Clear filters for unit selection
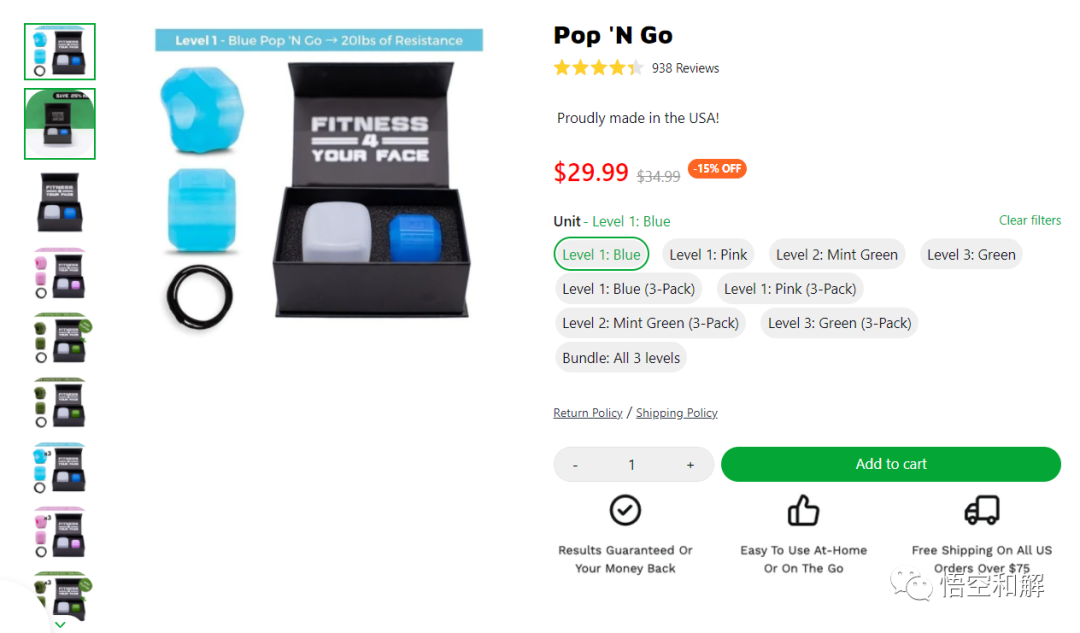The image size is (1080, 633). [1030, 220]
